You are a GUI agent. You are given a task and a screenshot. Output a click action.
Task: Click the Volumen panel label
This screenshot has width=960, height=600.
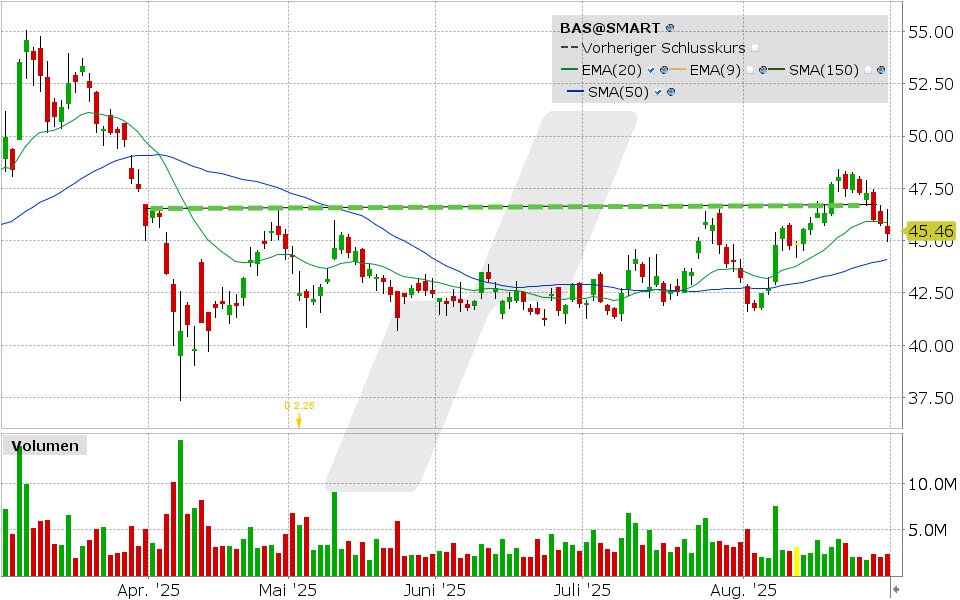coord(45,446)
